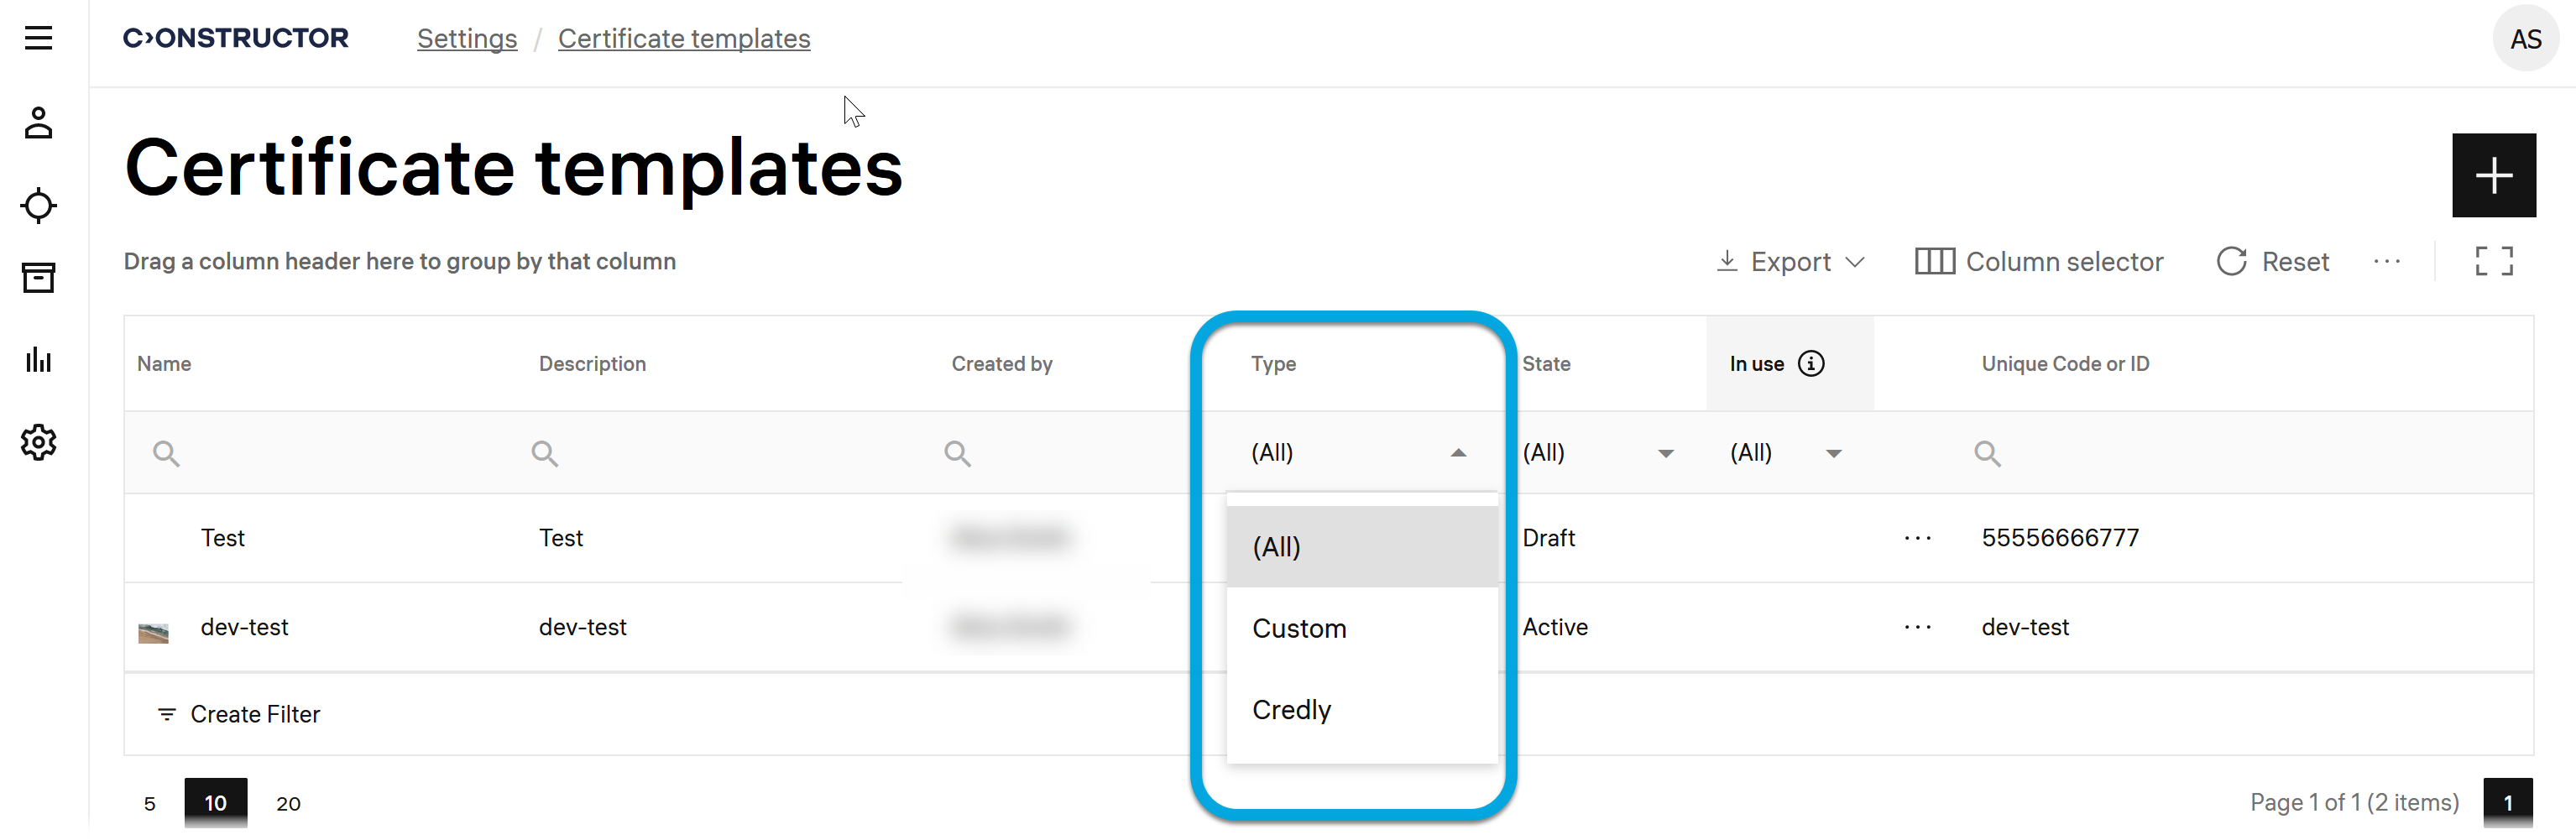The height and width of the screenshot is (840, 2576).
Task: Open the Column selector
Action: pos(2038,262)
